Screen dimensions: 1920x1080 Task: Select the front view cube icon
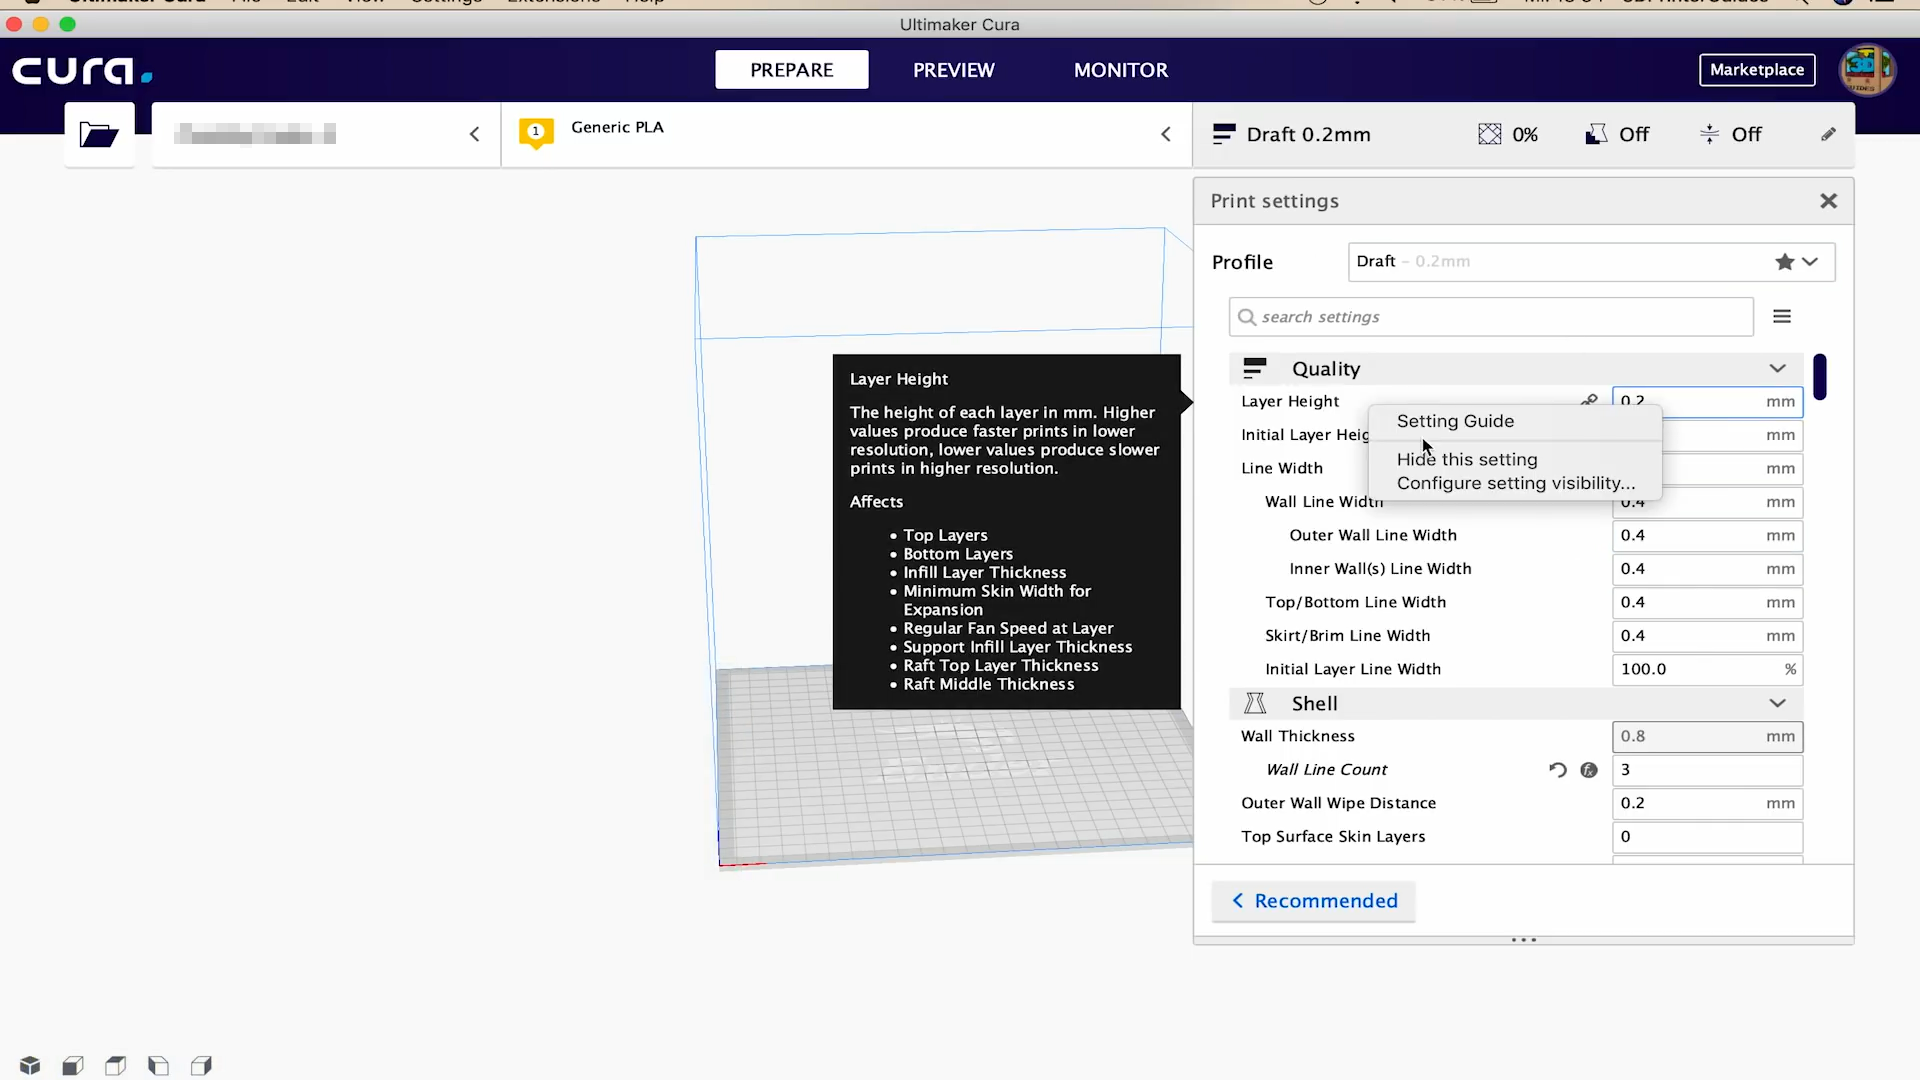coord(73,1065)
